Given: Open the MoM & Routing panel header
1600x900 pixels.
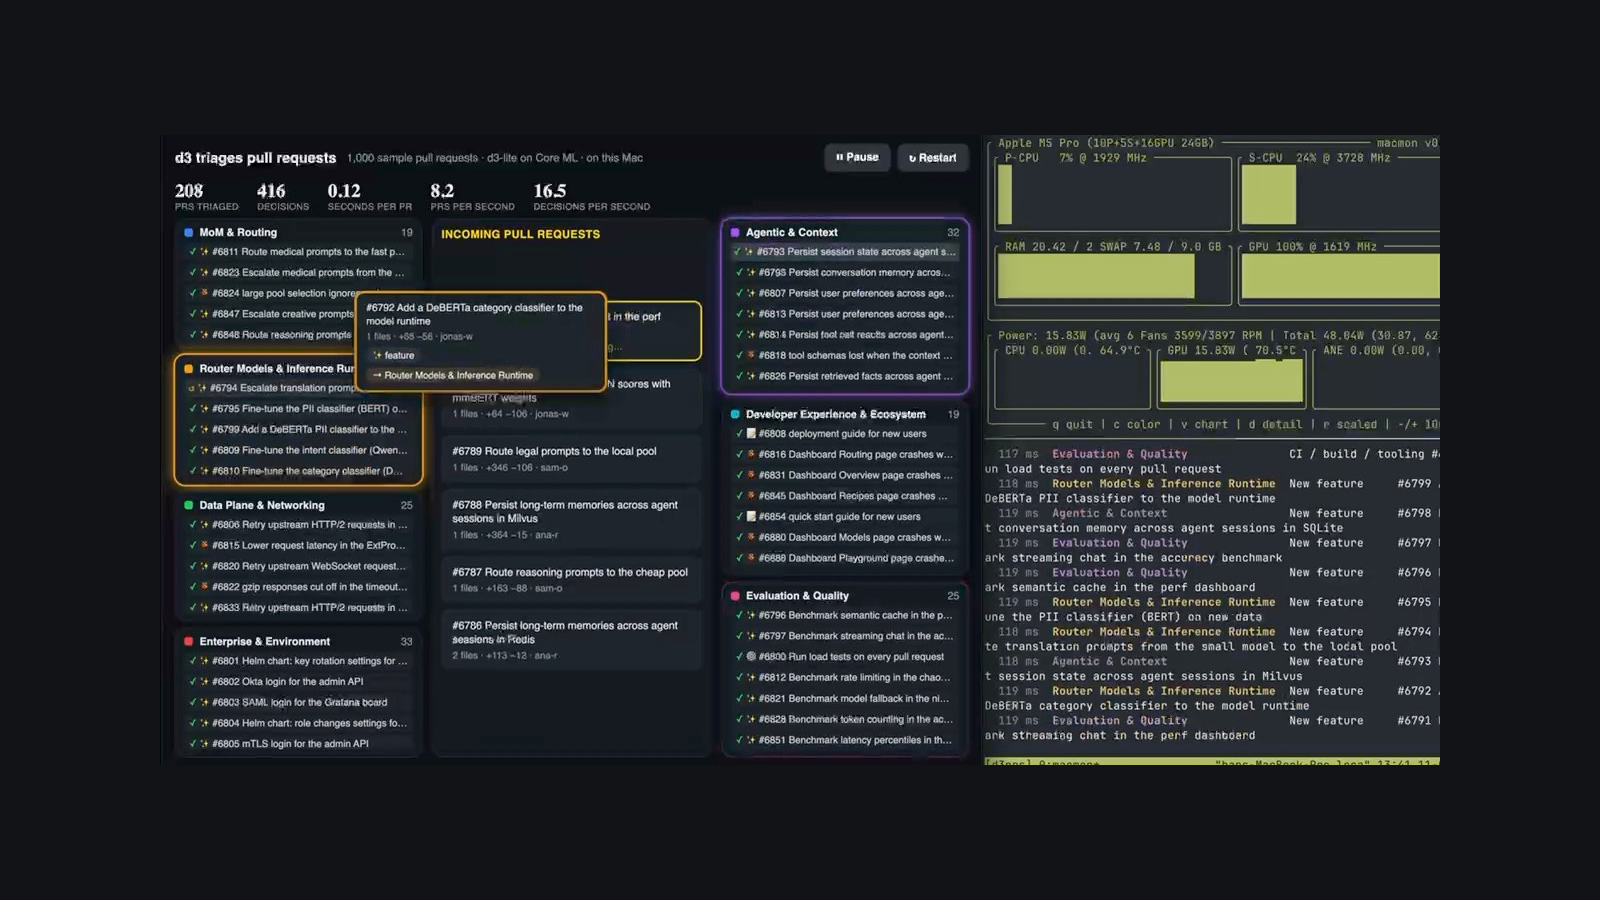Looking at the screenshot, I should coord(298,232).
